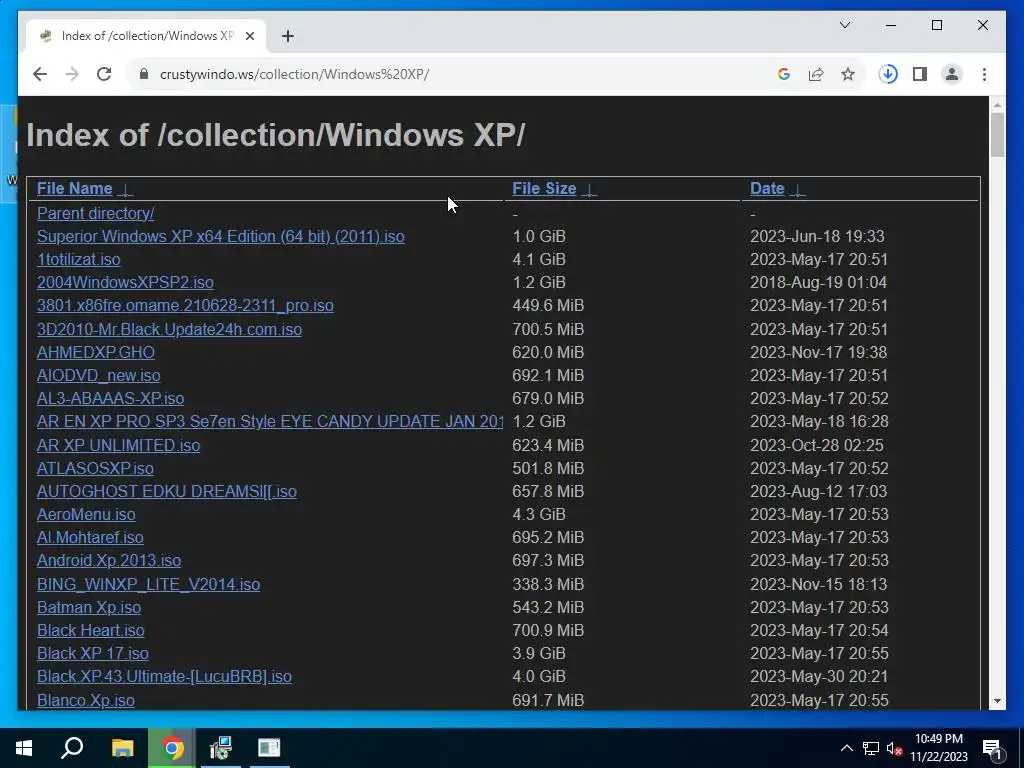1024x768 pixels.
Task: Click the Chrome taskbar icon
Action: [172, 748]
